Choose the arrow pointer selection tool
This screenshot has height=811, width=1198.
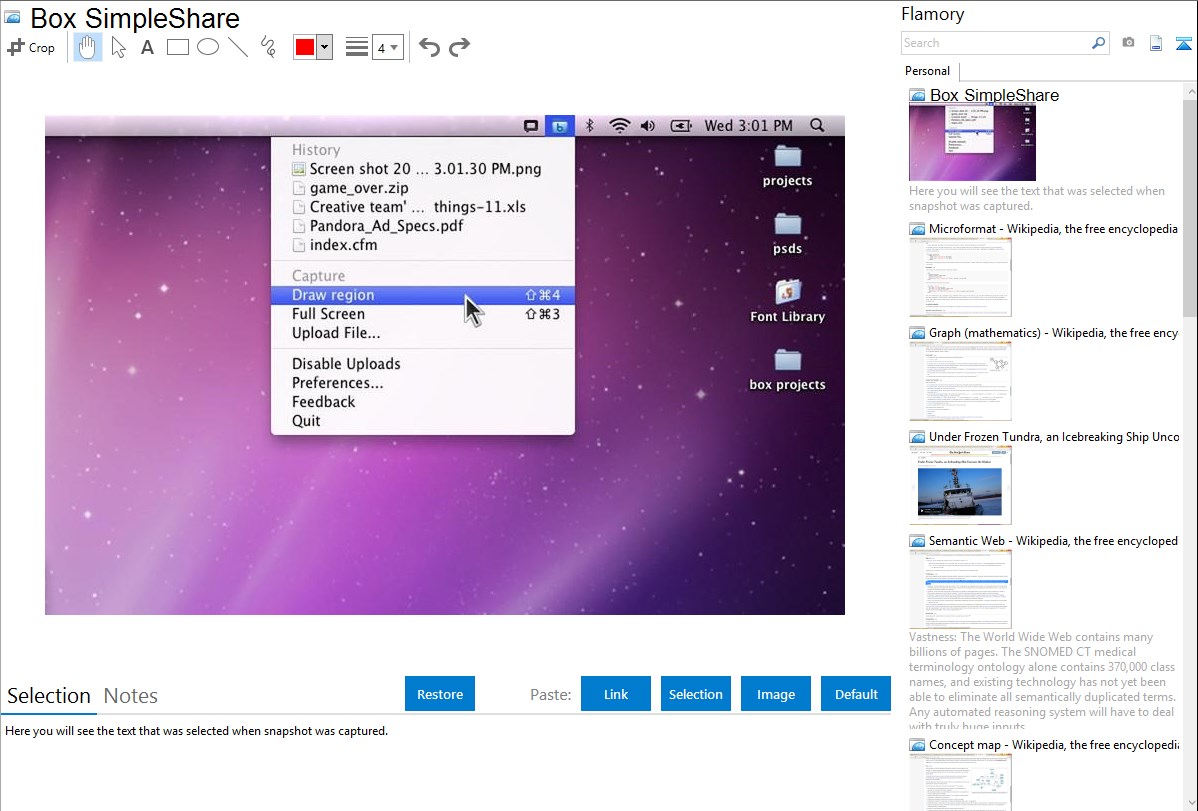click(118, 47)
